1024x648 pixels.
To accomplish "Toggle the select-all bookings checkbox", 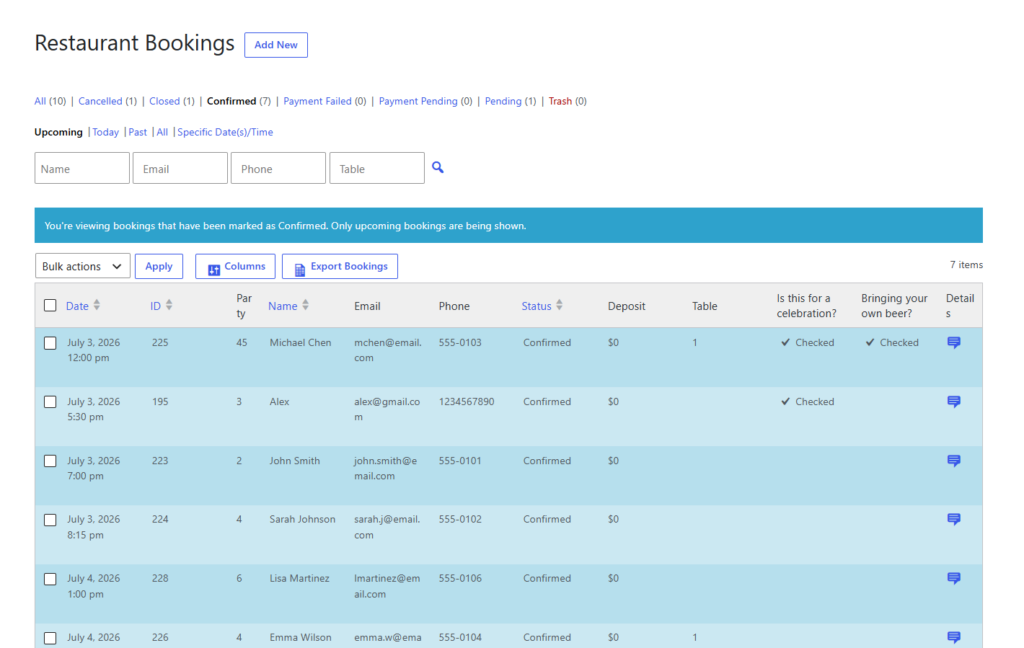I will click(50, 305).
